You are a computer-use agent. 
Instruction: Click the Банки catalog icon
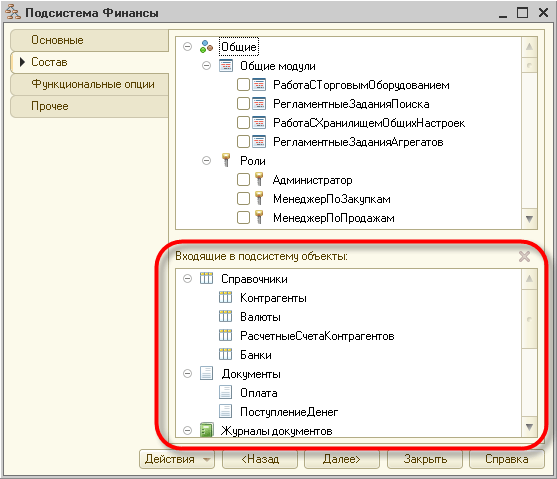225,354
